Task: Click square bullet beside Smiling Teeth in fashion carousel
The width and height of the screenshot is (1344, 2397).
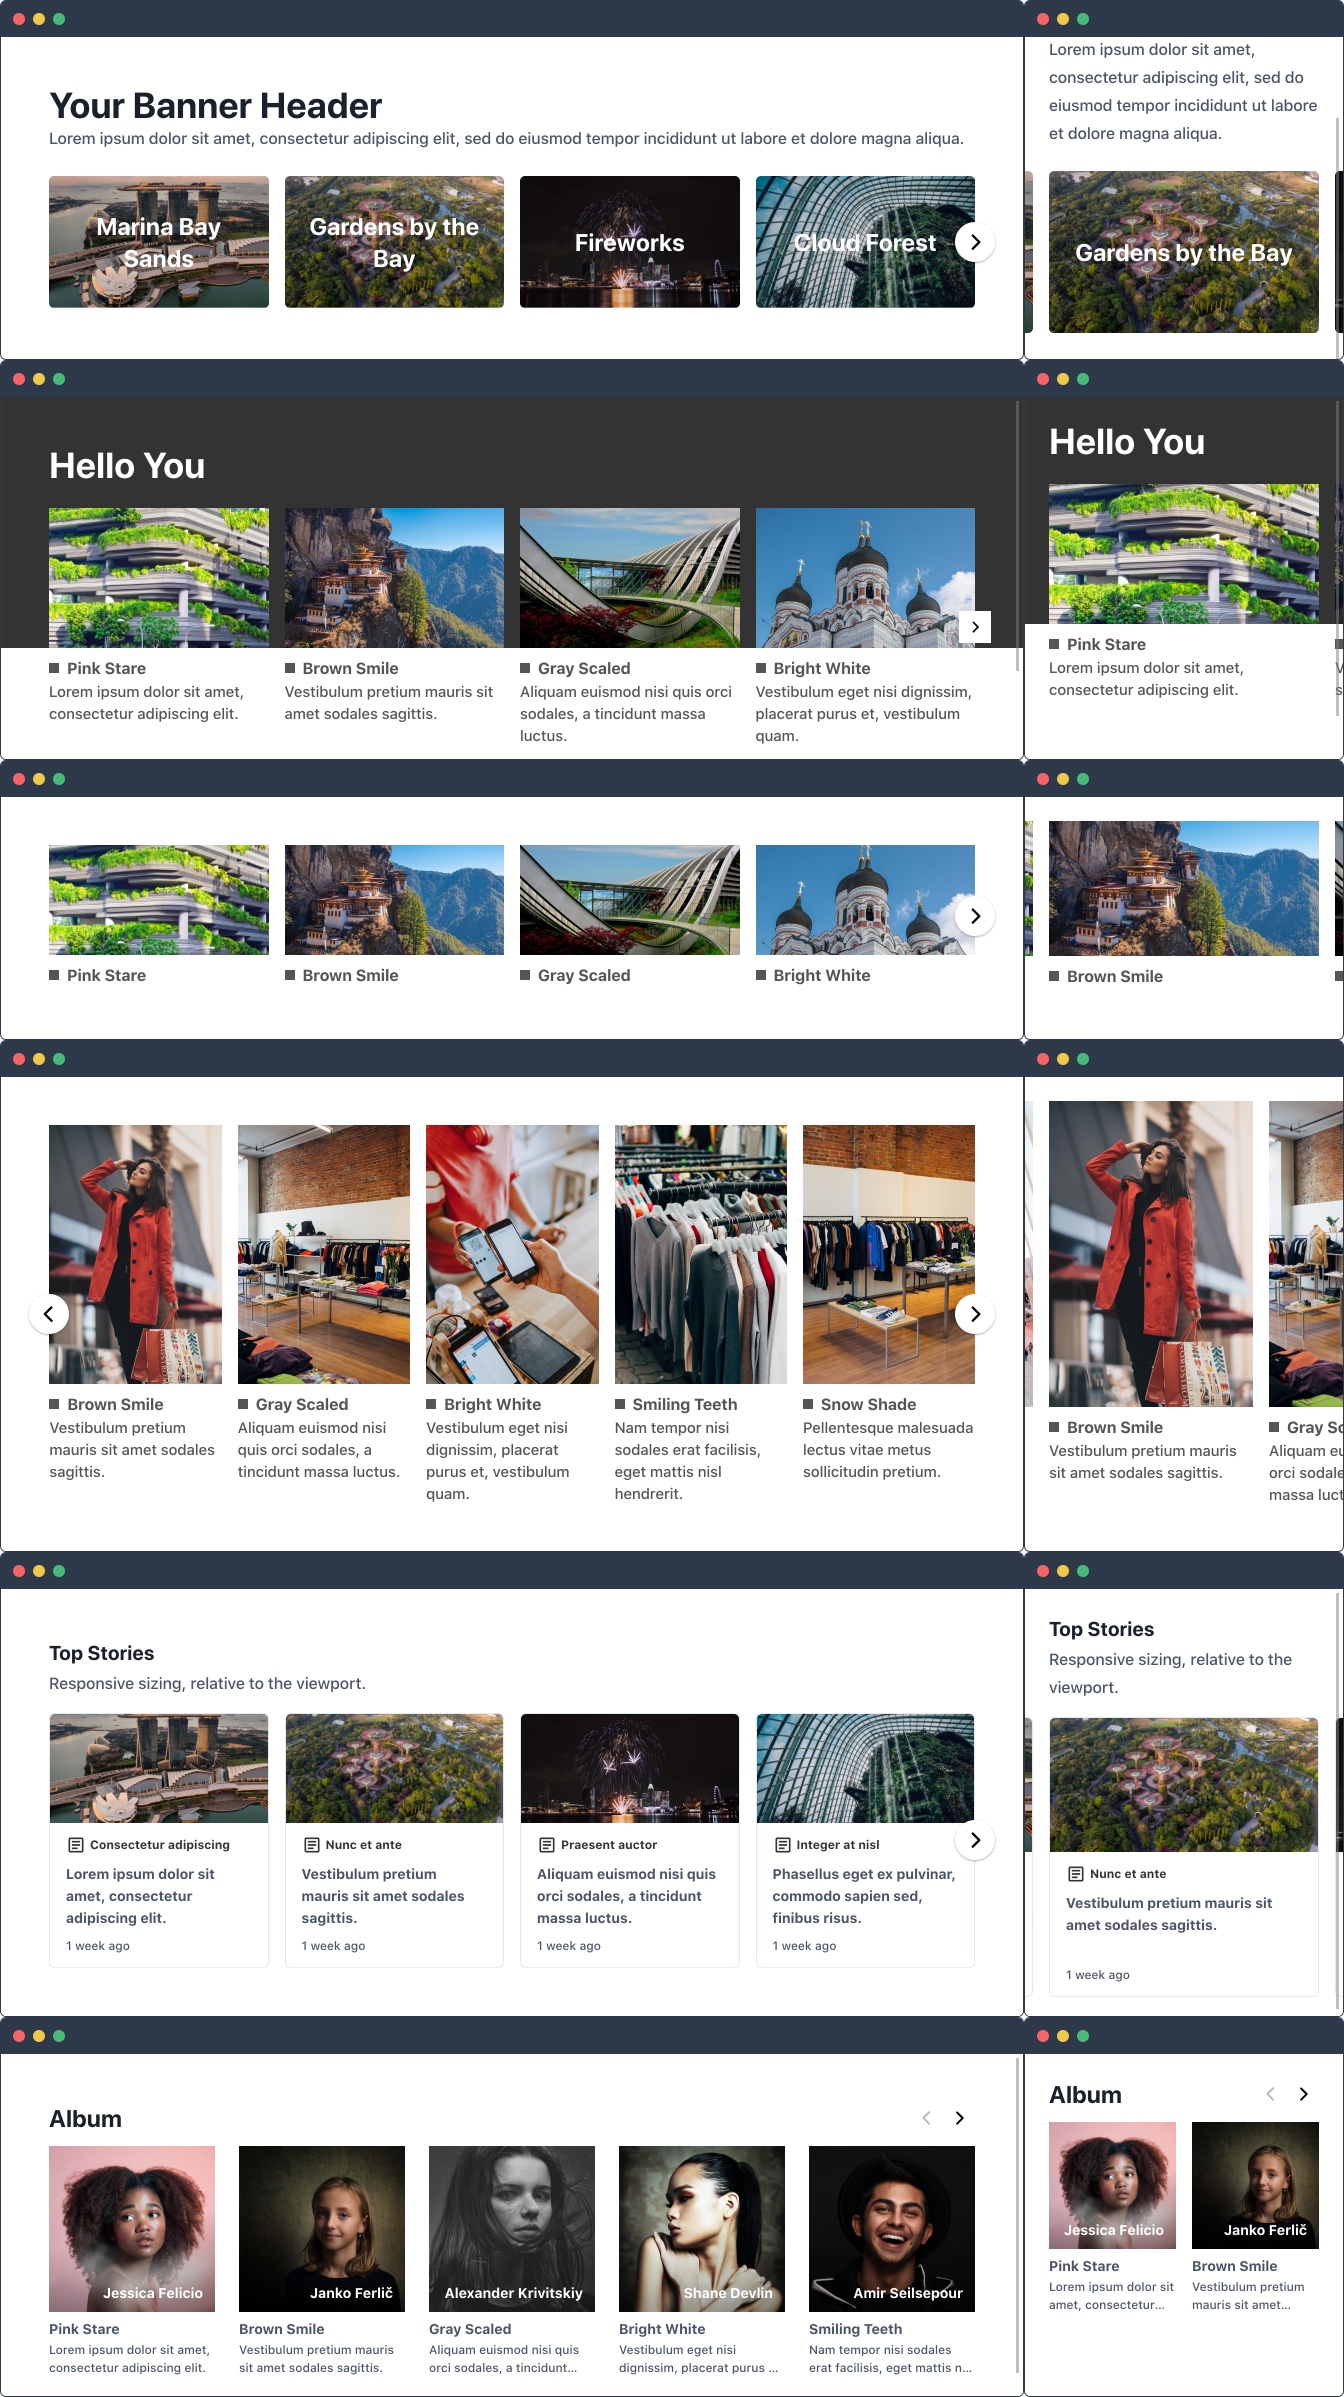Action: click(620, 1404)
